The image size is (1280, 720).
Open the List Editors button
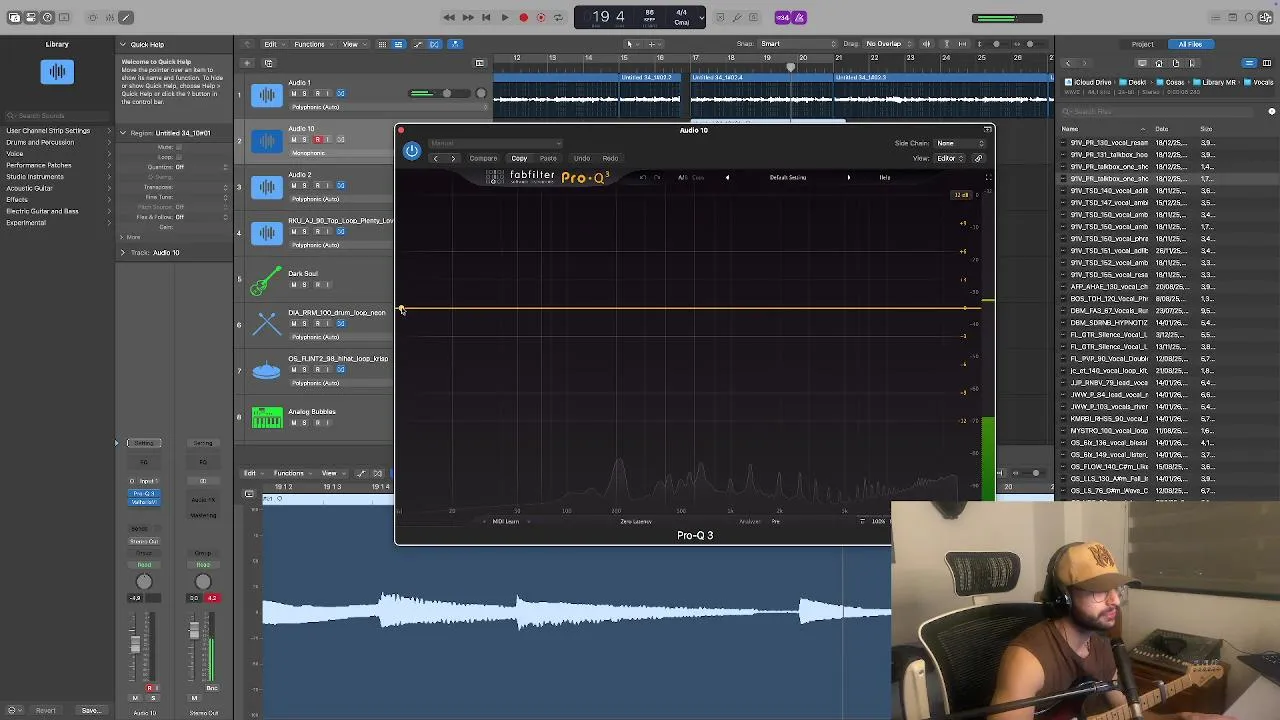pyautogui.click(x=1216, y=17)
